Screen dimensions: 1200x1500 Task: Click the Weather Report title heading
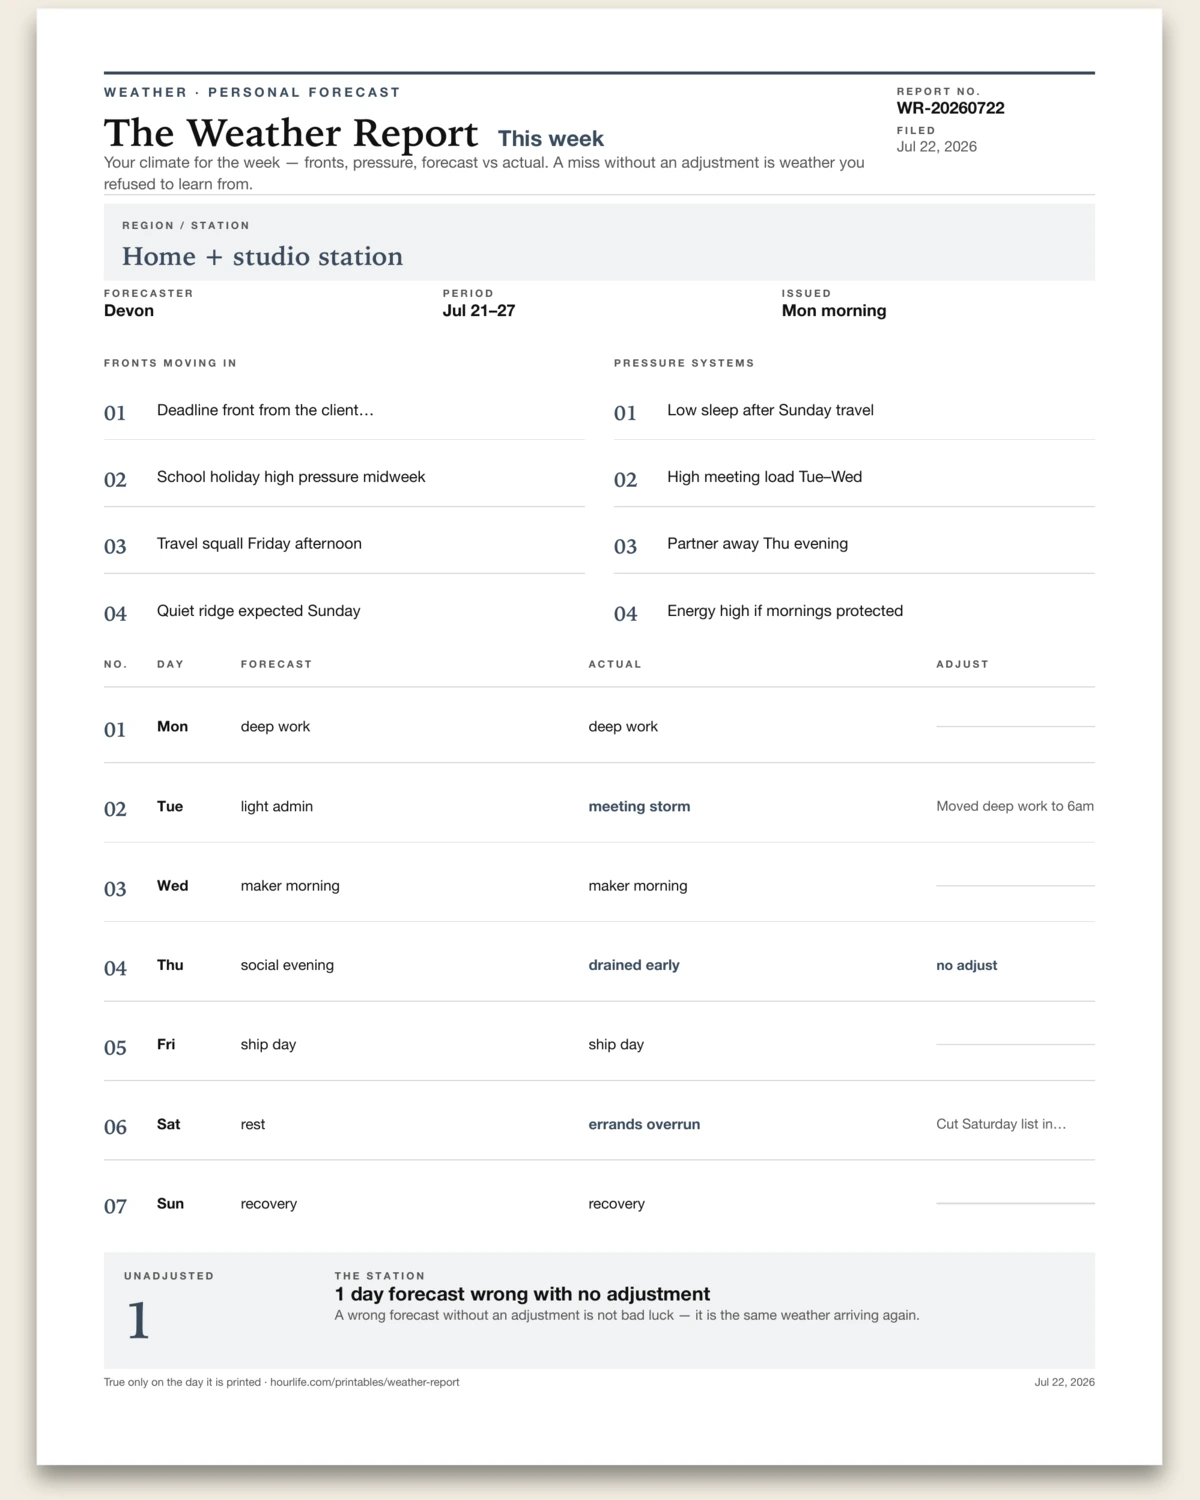[291, 133]
